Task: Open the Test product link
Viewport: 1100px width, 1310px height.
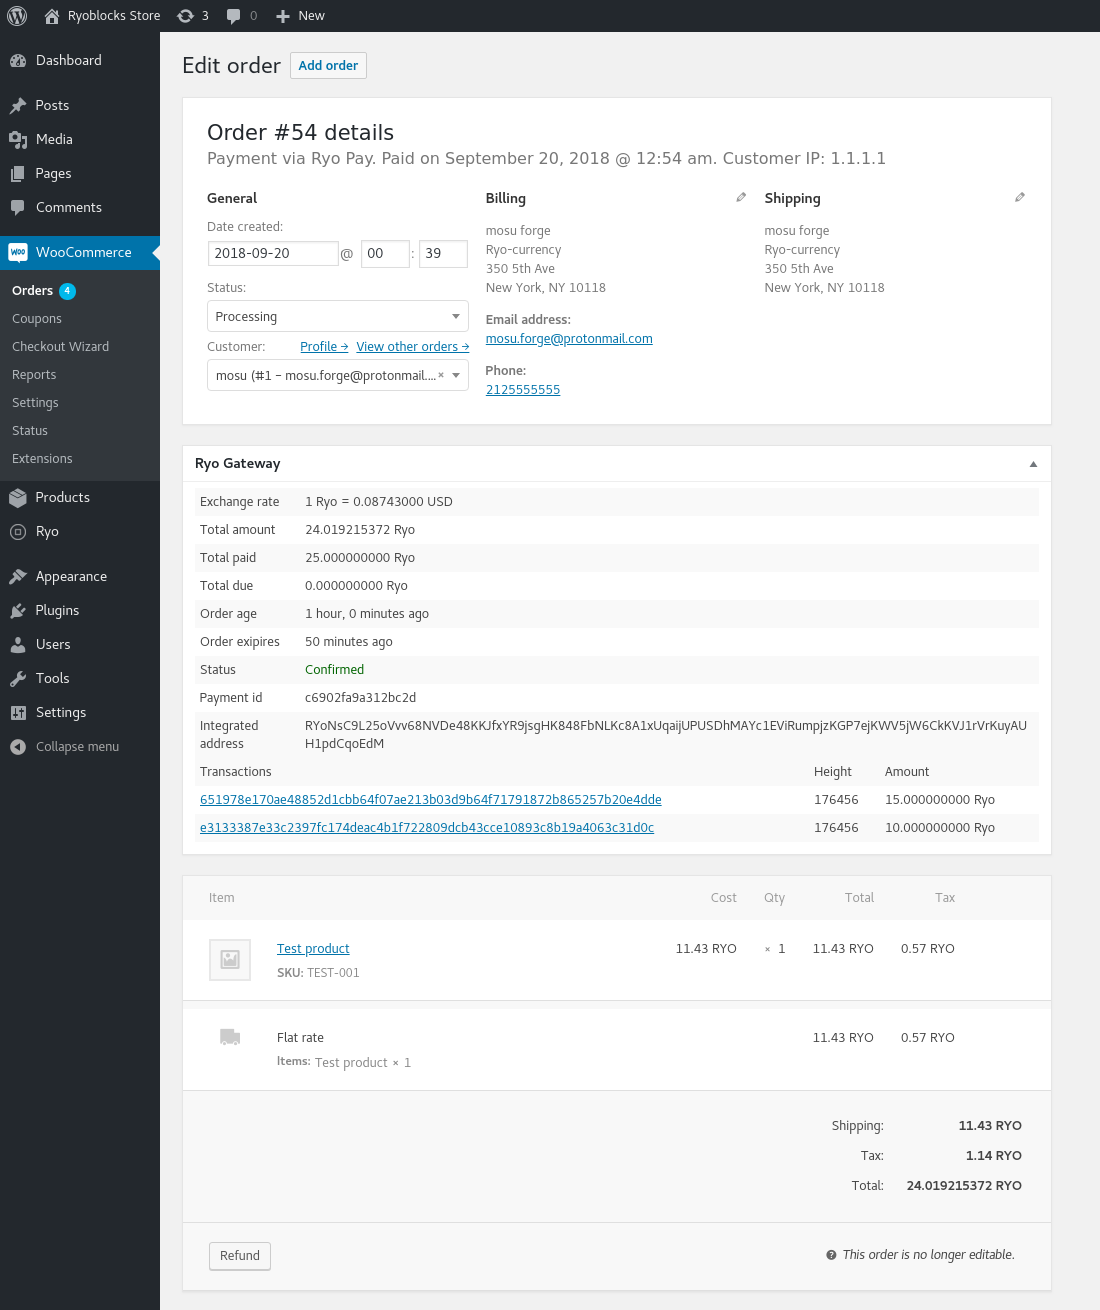Action: coord(313,949)
